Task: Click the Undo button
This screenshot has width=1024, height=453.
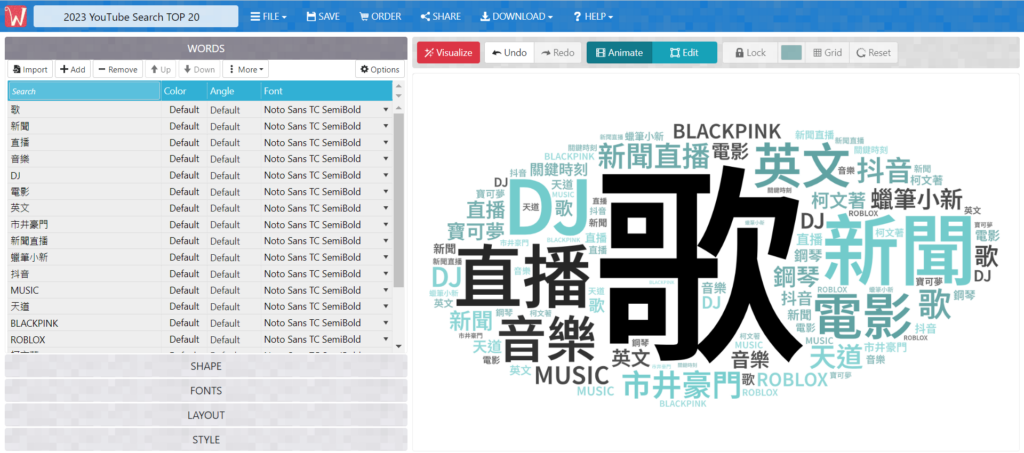Action: coord(509,53)
